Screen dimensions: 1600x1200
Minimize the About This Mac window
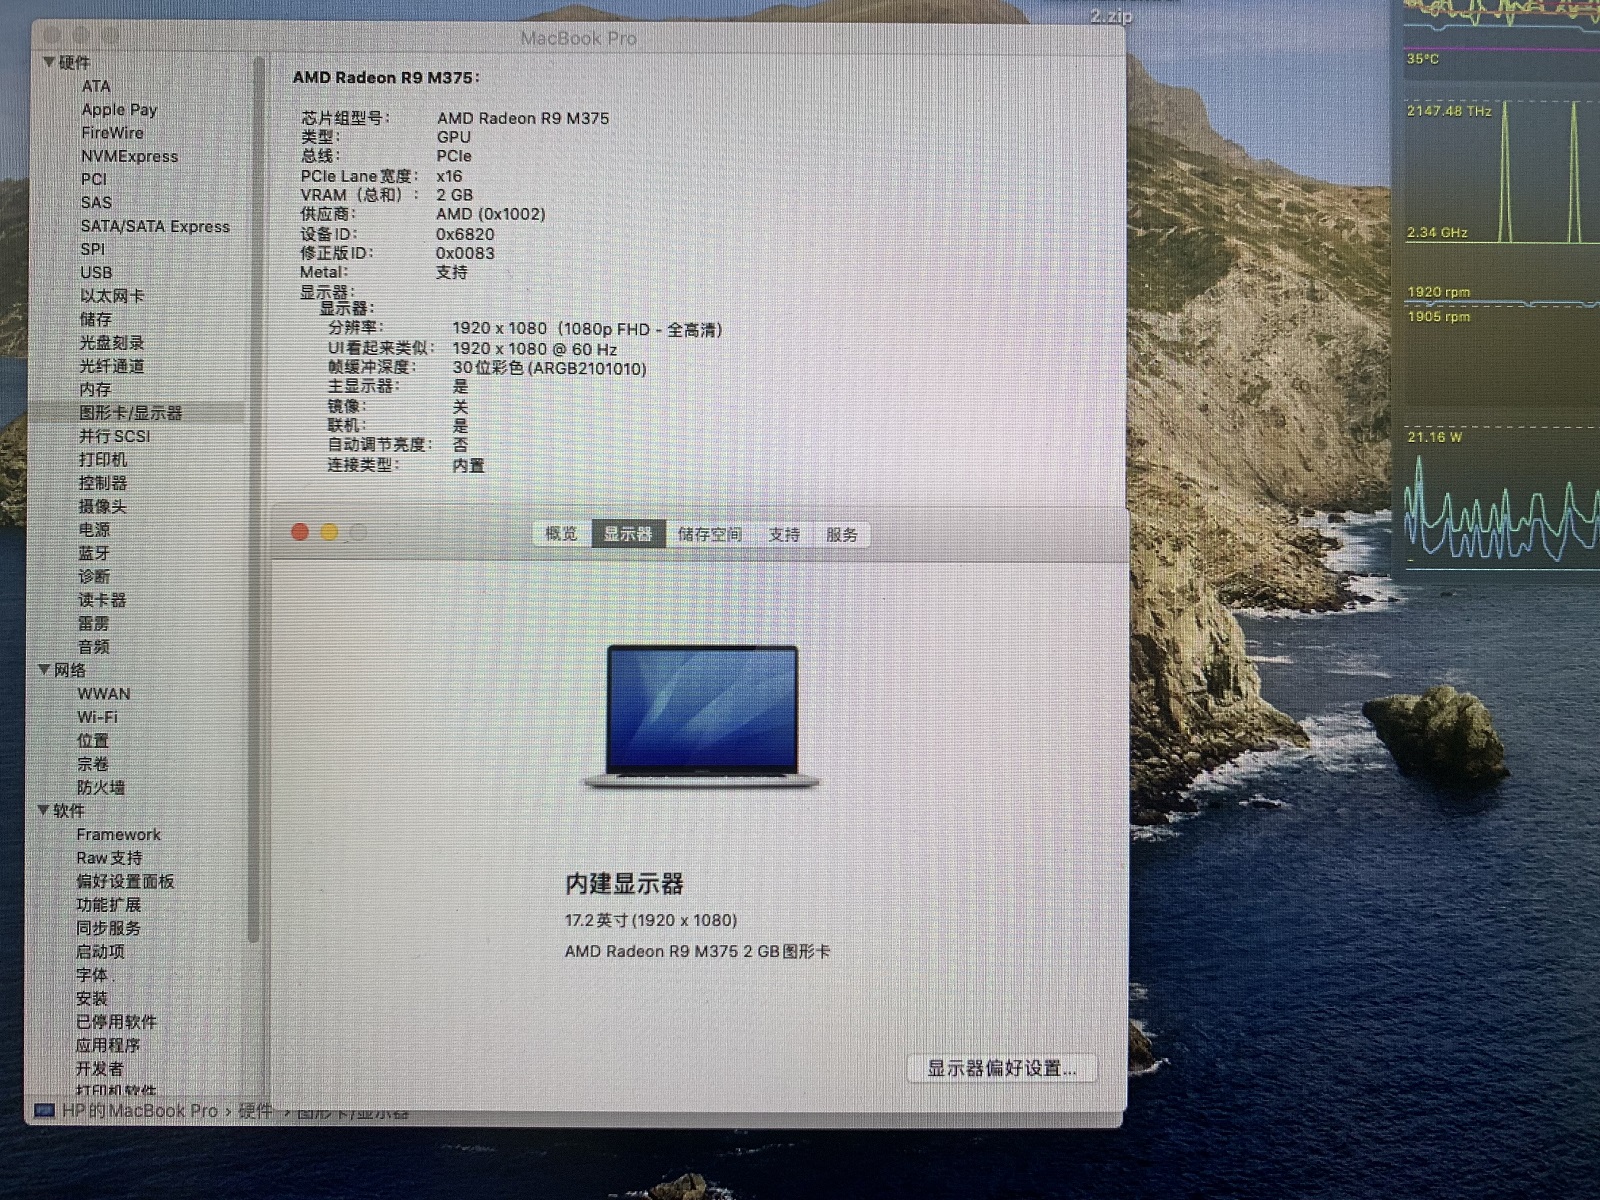coord(329,532)
